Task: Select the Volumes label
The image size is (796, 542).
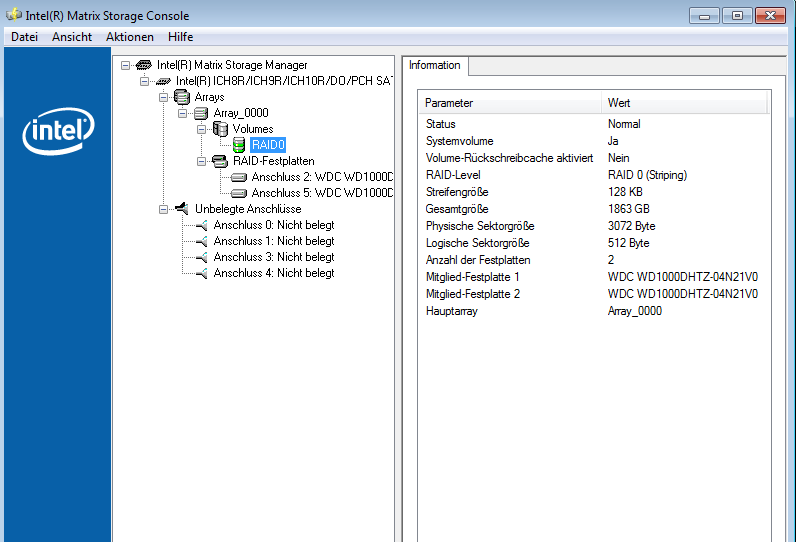Action: tap(253, 129)
